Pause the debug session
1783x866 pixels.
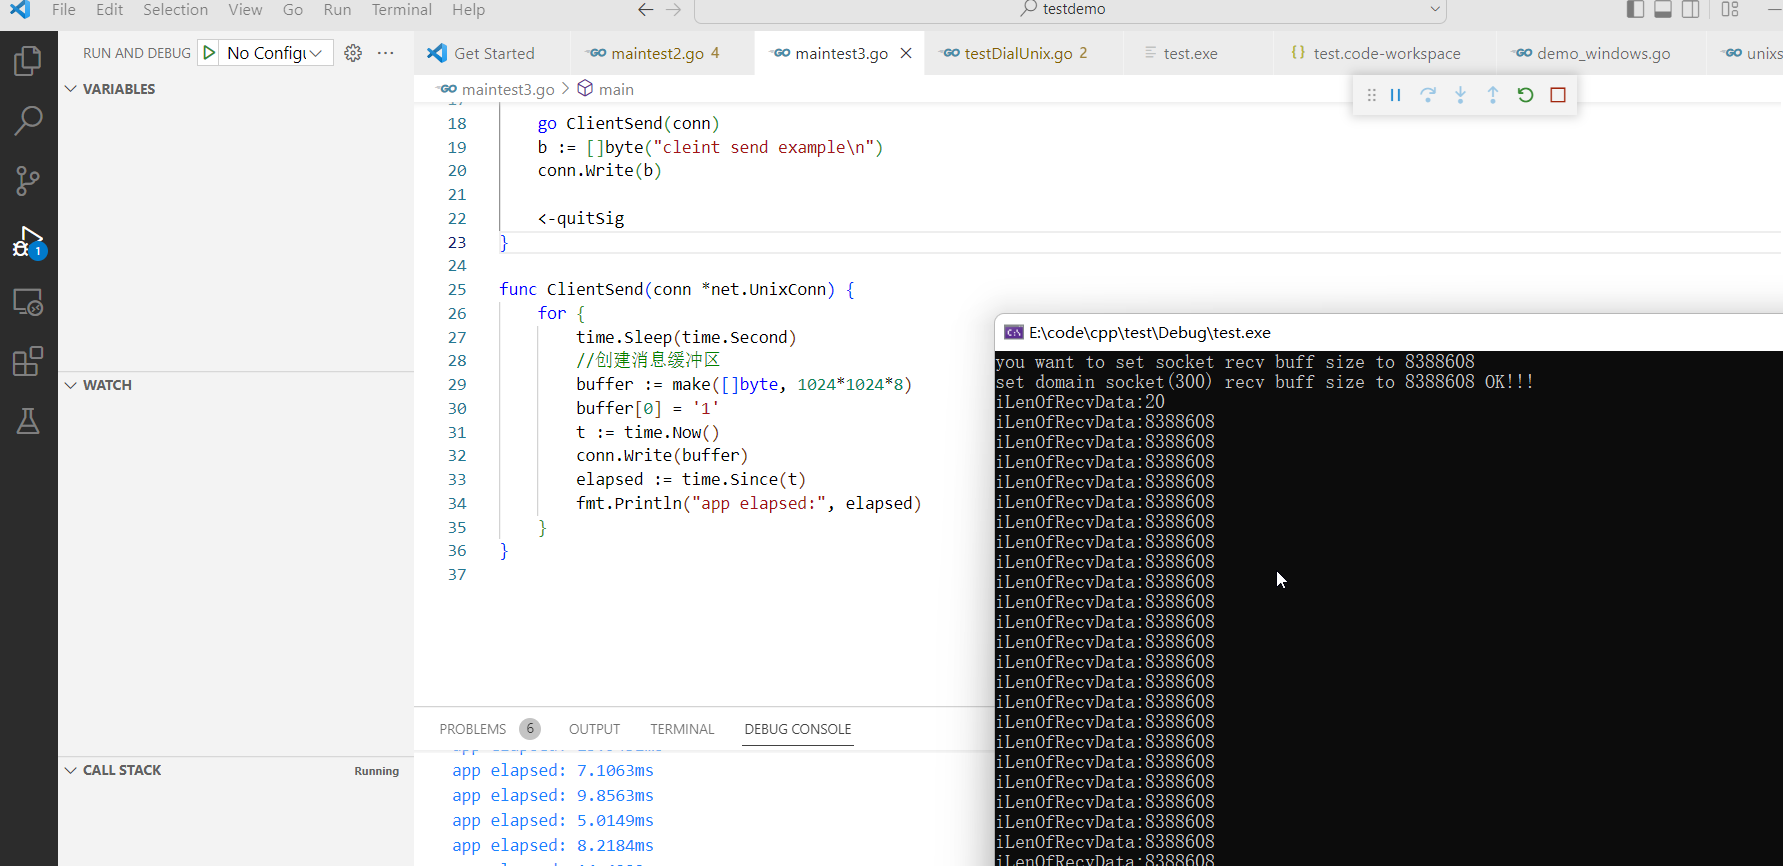click(x=1395, y=95)
